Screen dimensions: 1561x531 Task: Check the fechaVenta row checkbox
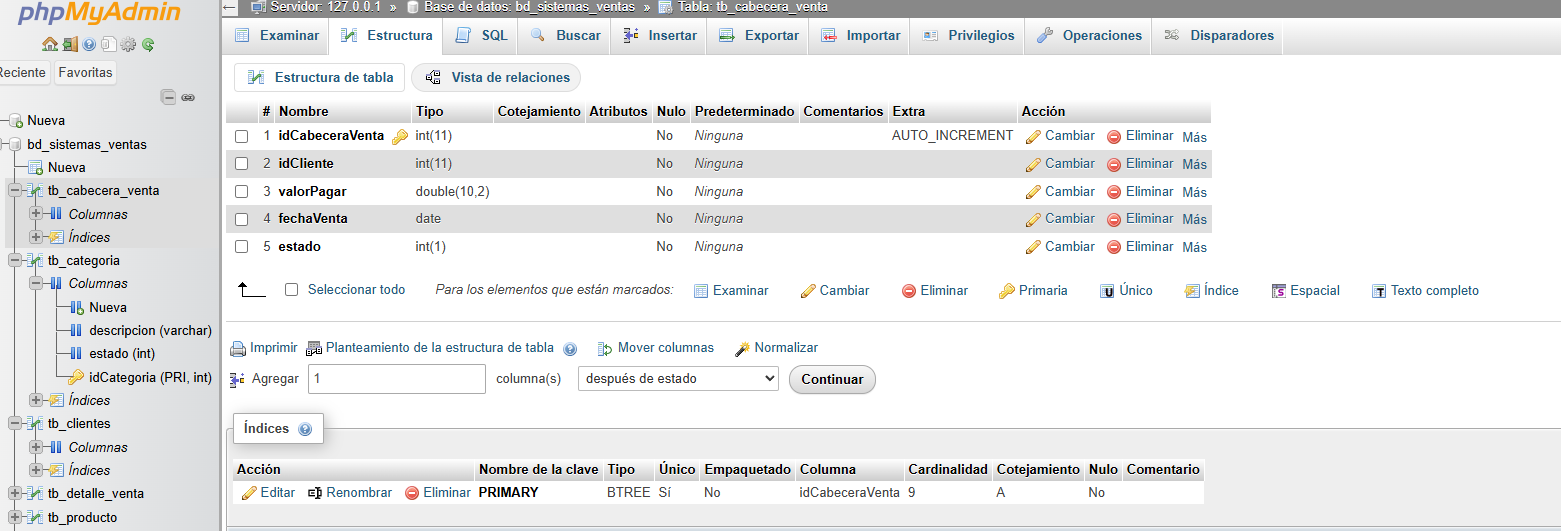tap(241, 219)
